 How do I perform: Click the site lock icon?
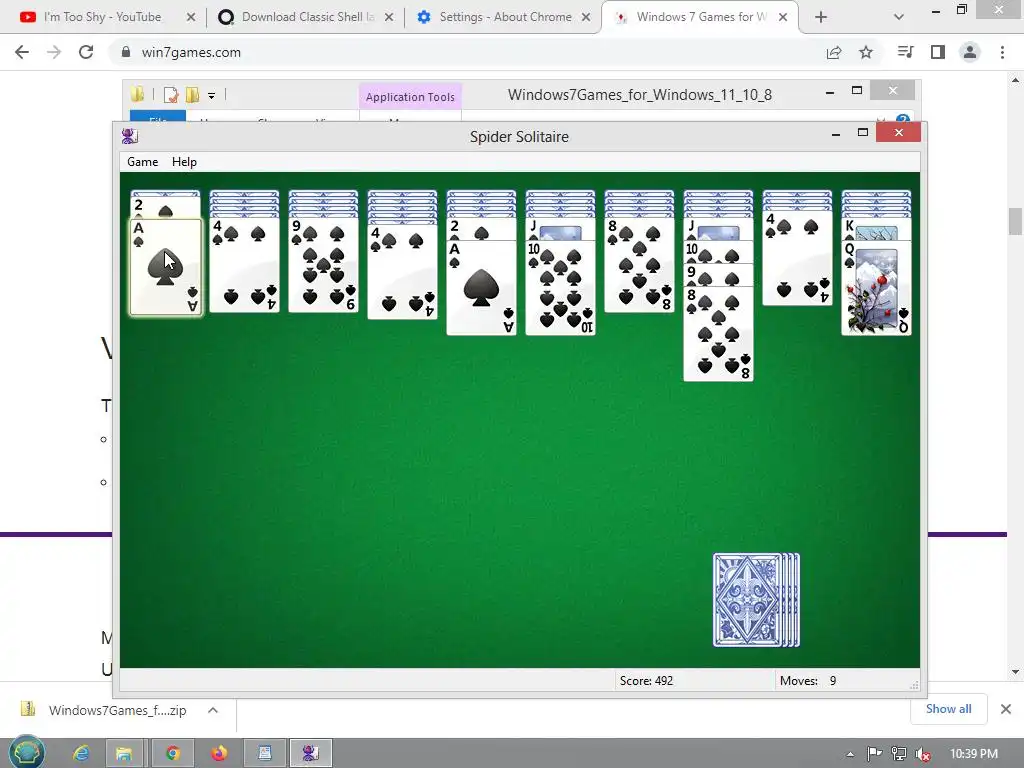tap(126, 52)
